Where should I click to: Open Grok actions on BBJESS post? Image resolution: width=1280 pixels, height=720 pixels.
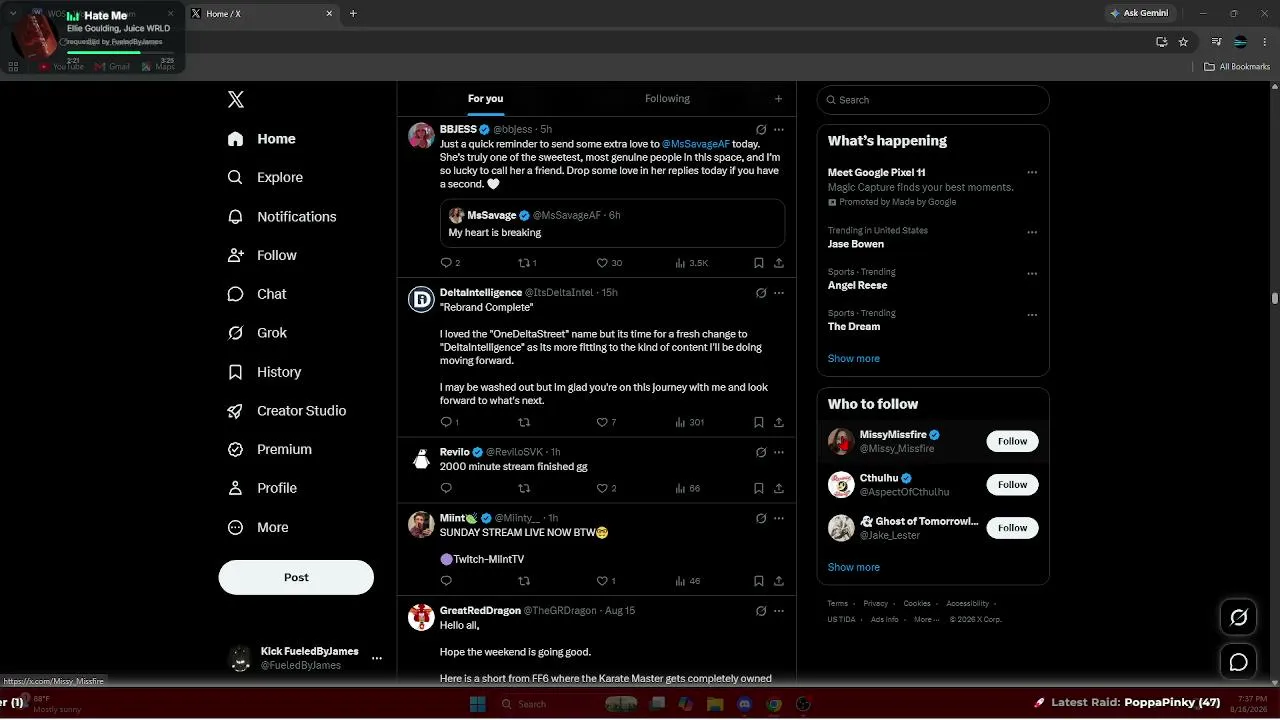[x=761, y=129]
